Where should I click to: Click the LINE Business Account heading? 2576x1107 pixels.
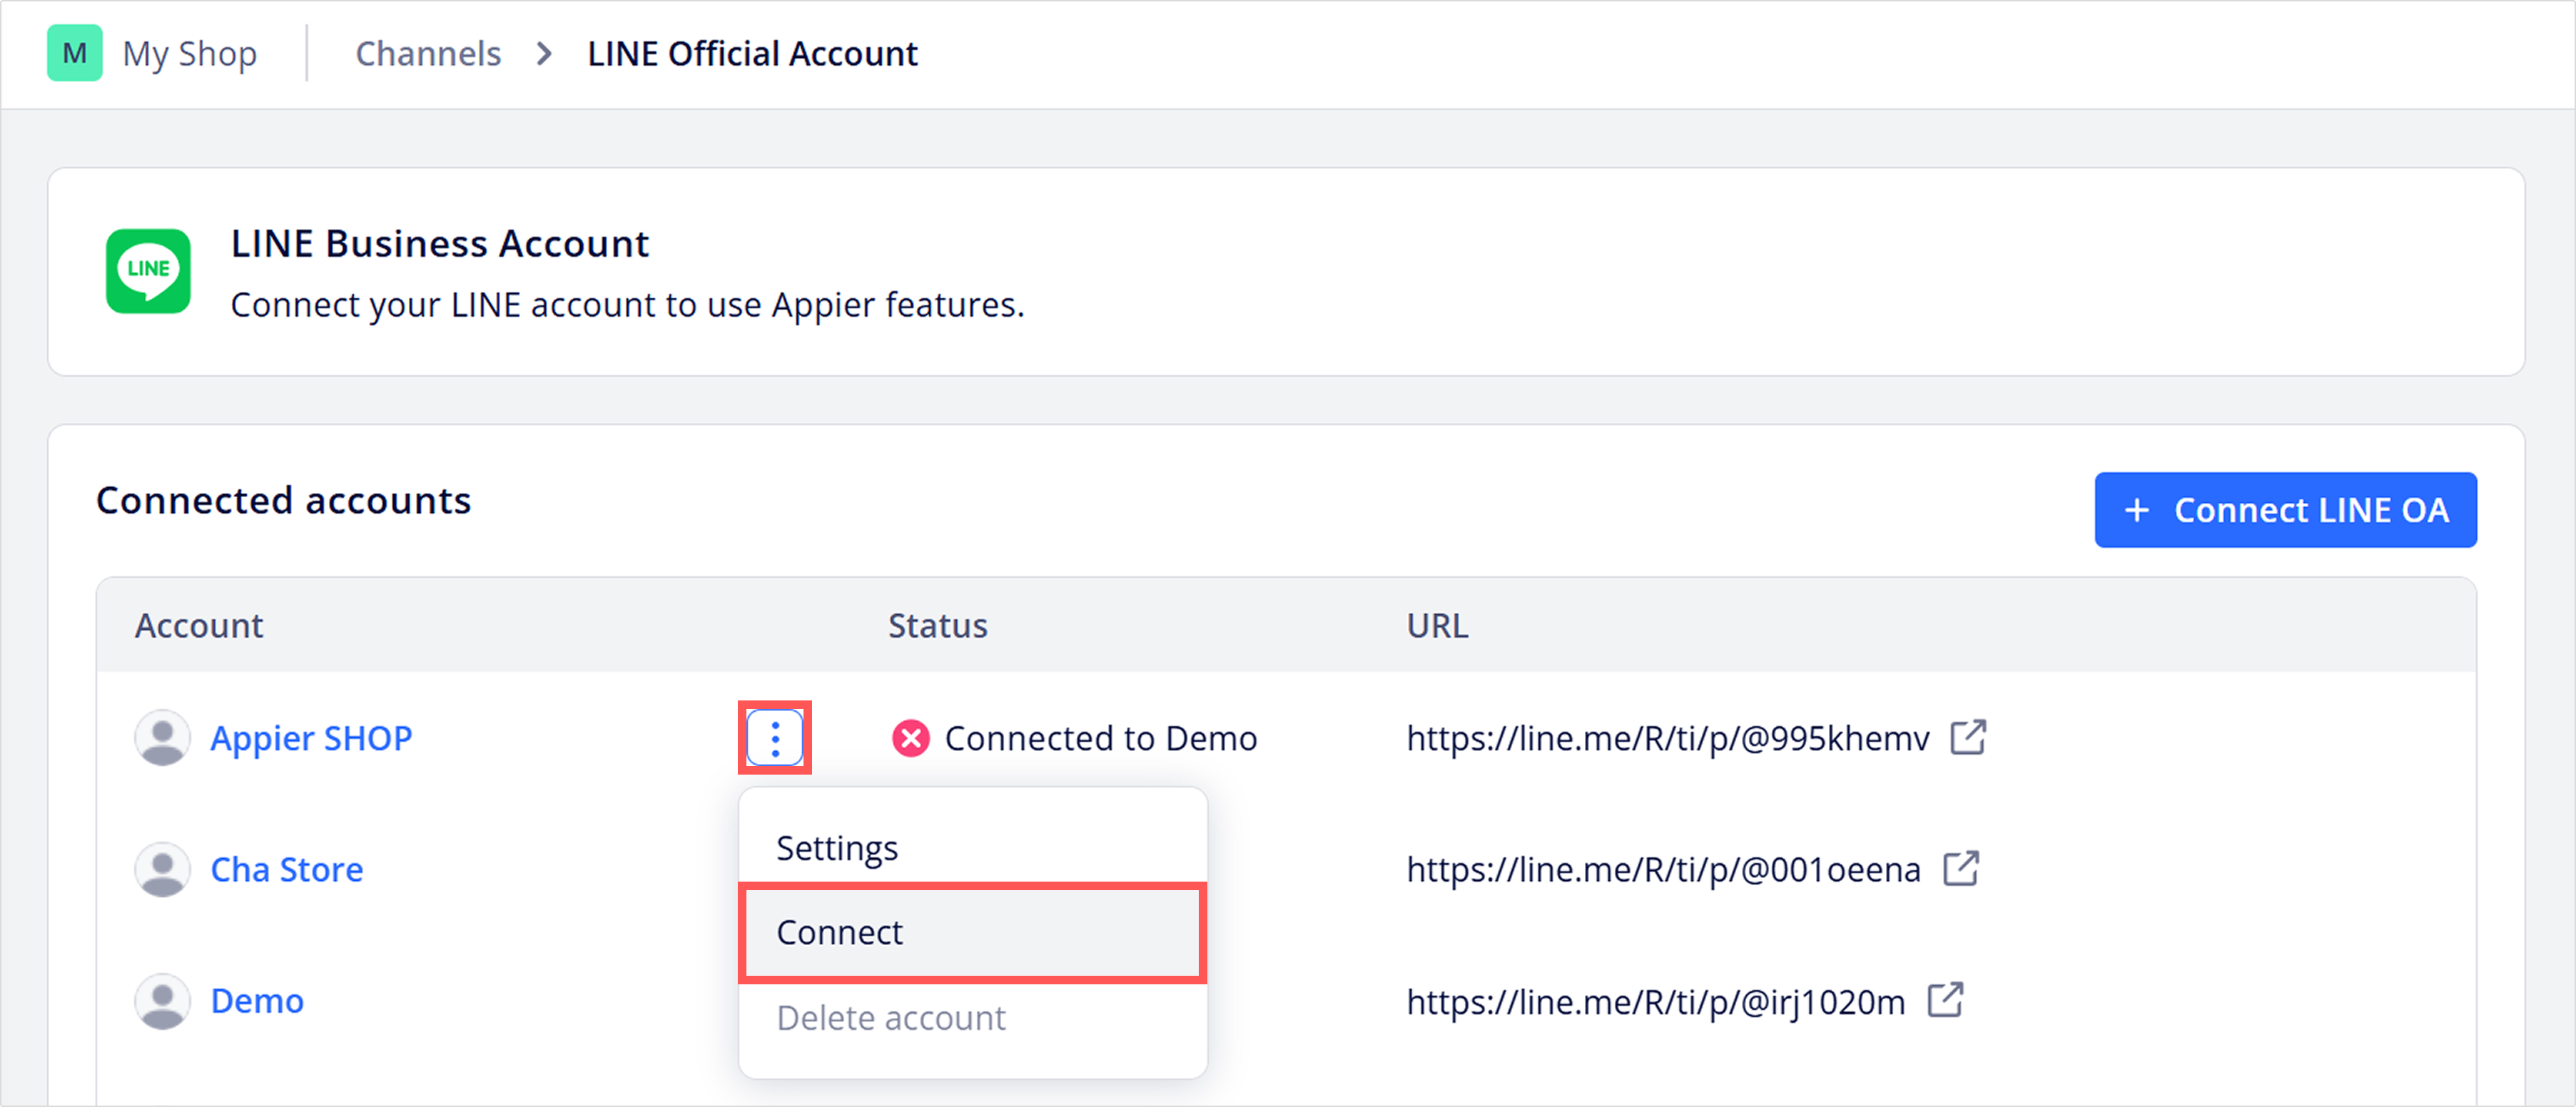pyautogui.click(x=440, y=243)
